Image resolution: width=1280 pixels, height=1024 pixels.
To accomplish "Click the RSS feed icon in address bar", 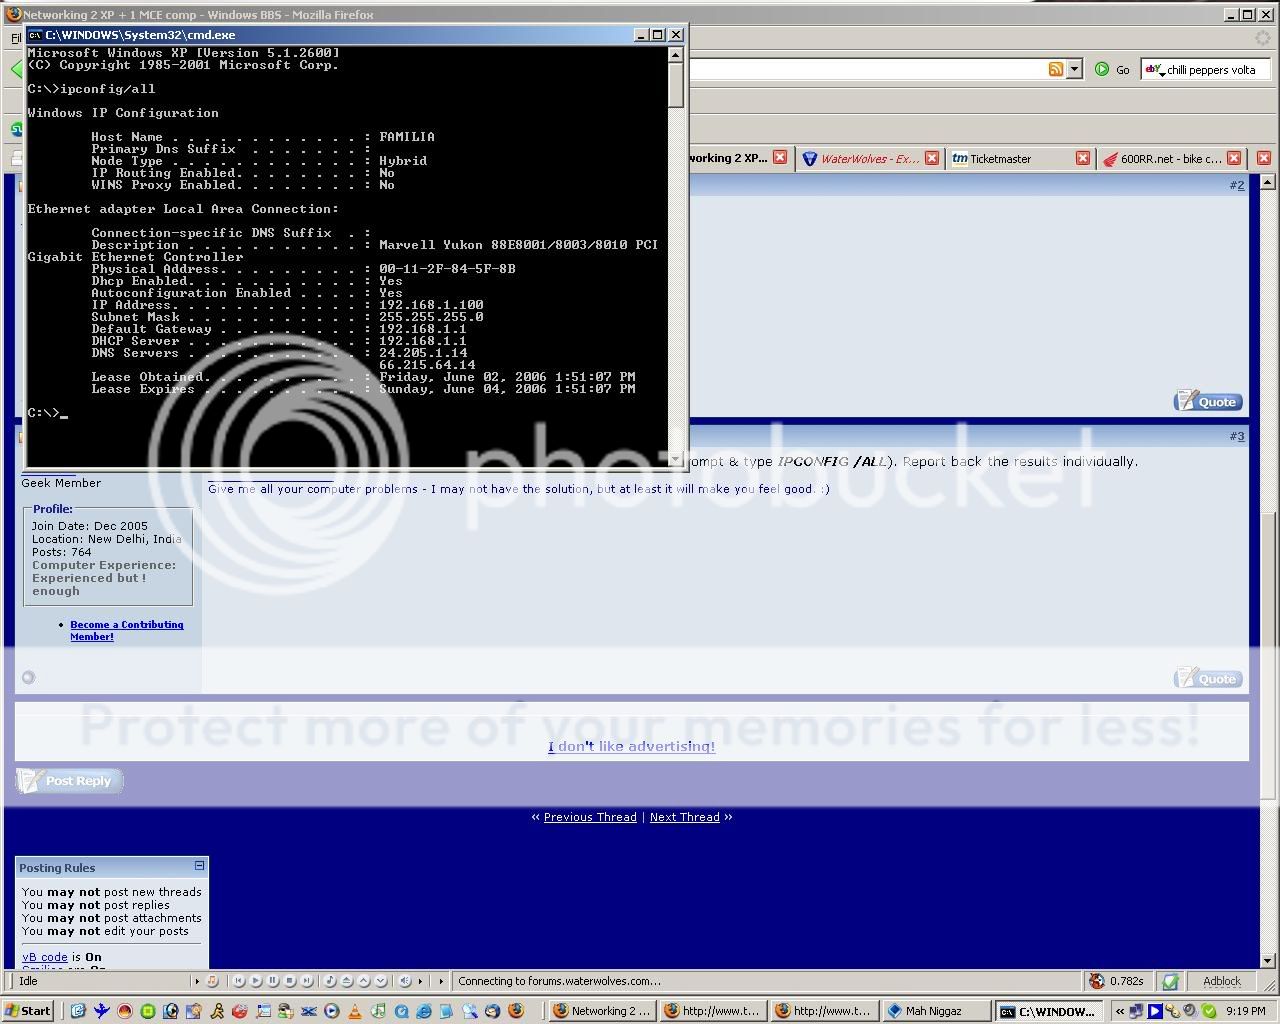I will (x=1056, y=69).
